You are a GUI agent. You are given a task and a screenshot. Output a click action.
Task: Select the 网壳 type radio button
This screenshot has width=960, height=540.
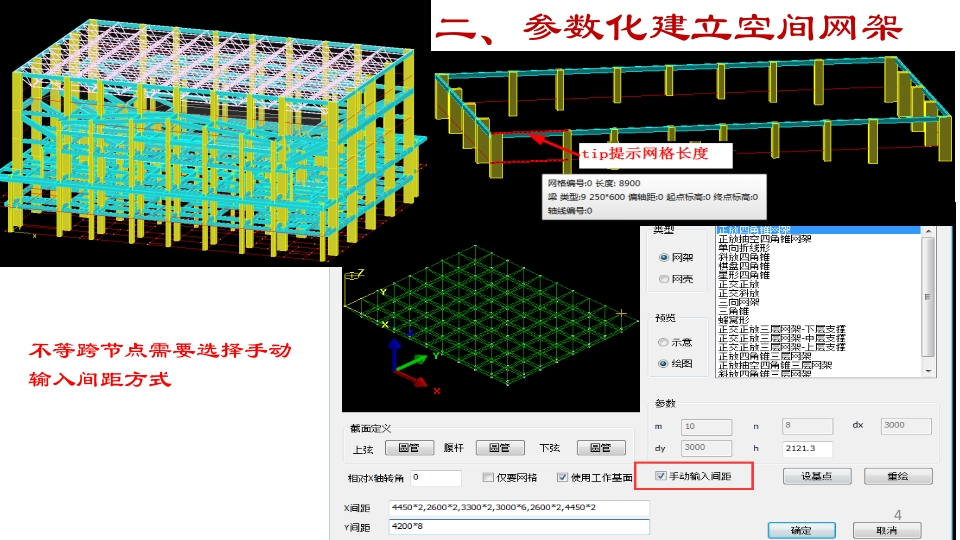pyautogui.click(x=664, y=279)
